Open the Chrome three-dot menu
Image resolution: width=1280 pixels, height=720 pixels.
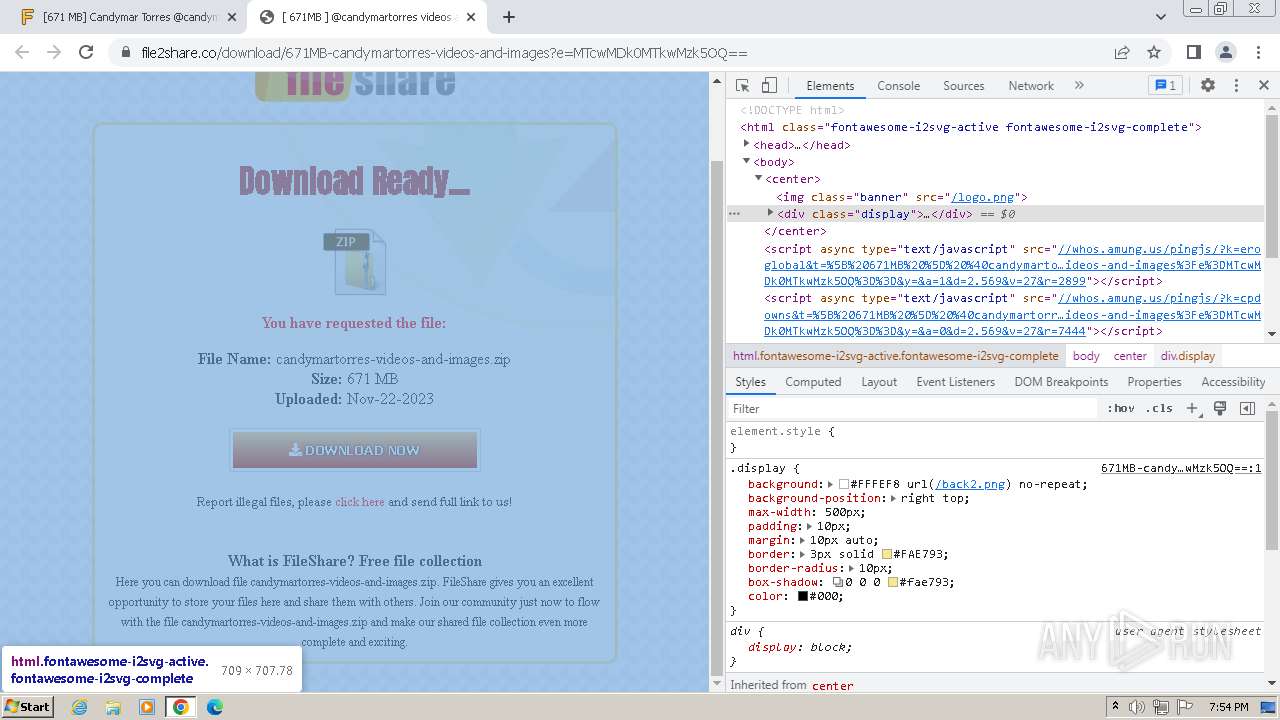coord(1258,52)
